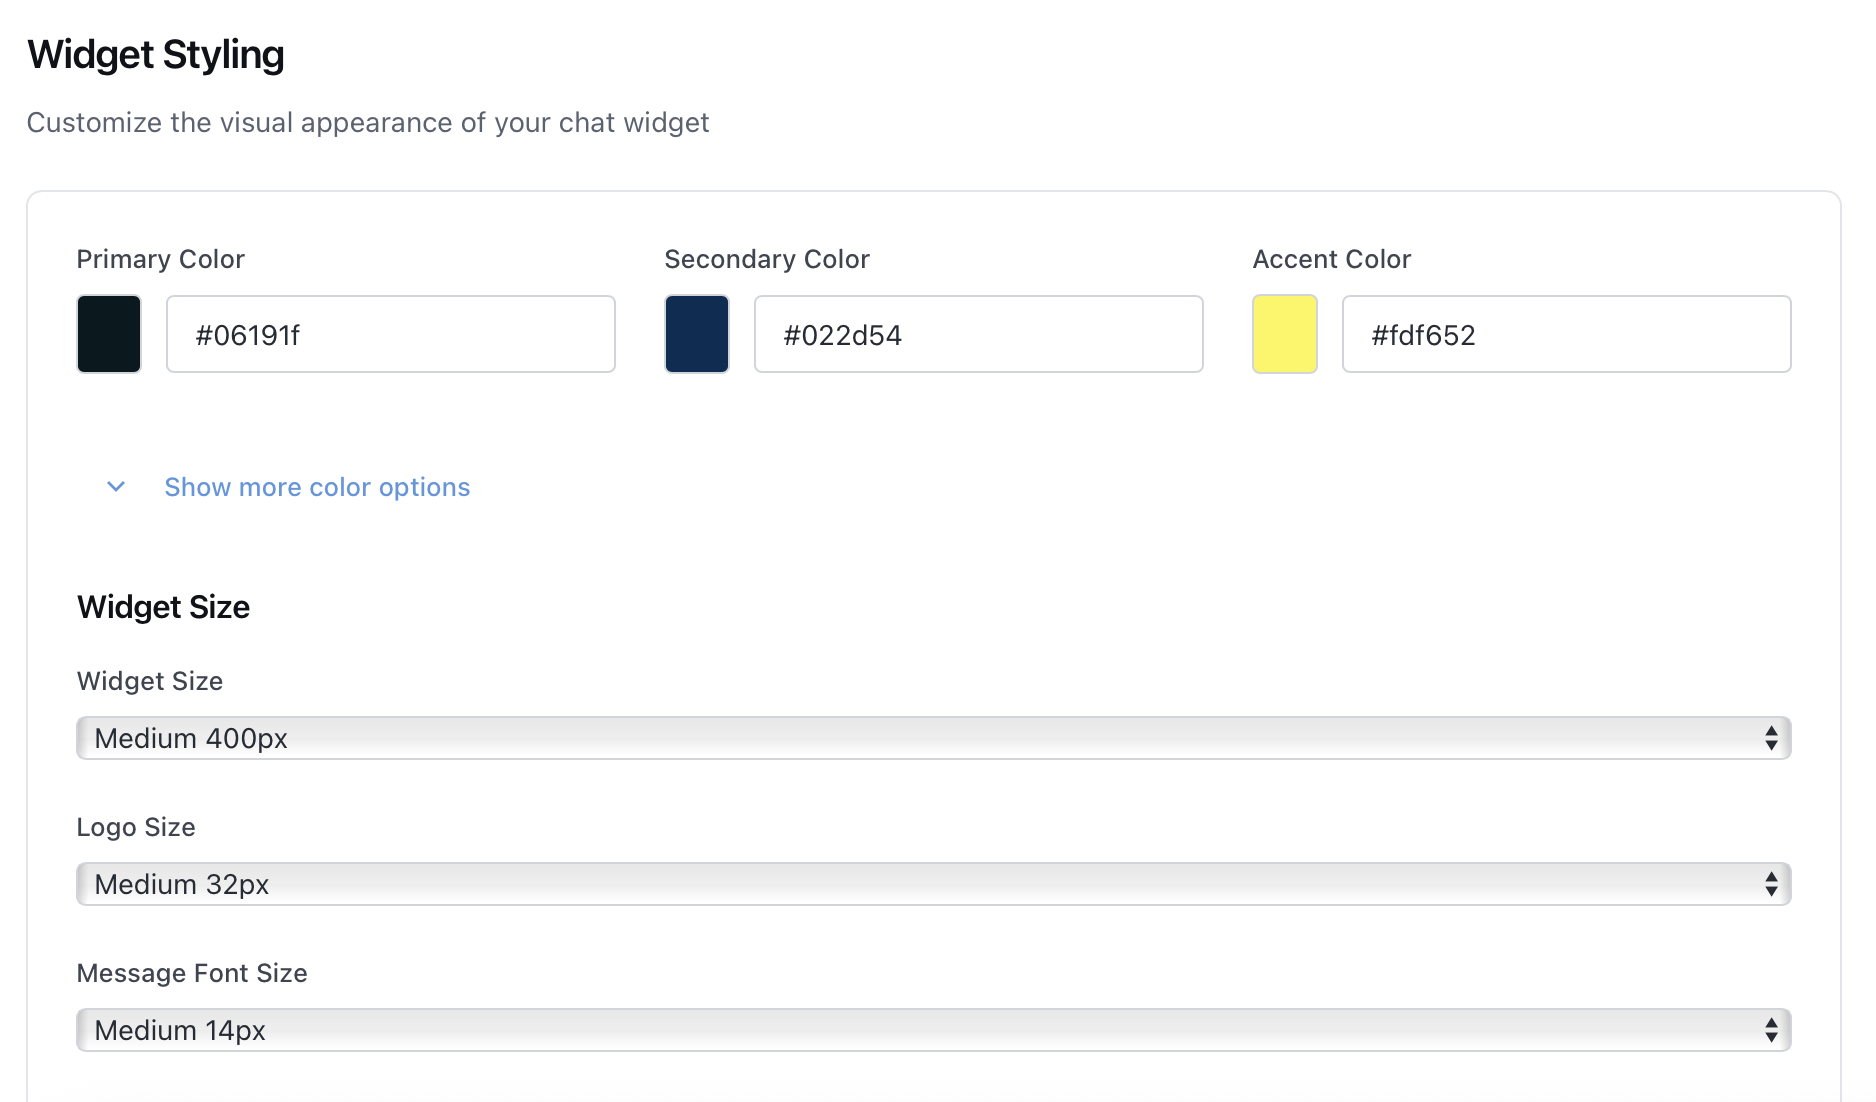Viewport: 1876px width, 1102px height.
Task: Select the #fdf652 Accent Color hex field
Action: (x=1565, y=334)
